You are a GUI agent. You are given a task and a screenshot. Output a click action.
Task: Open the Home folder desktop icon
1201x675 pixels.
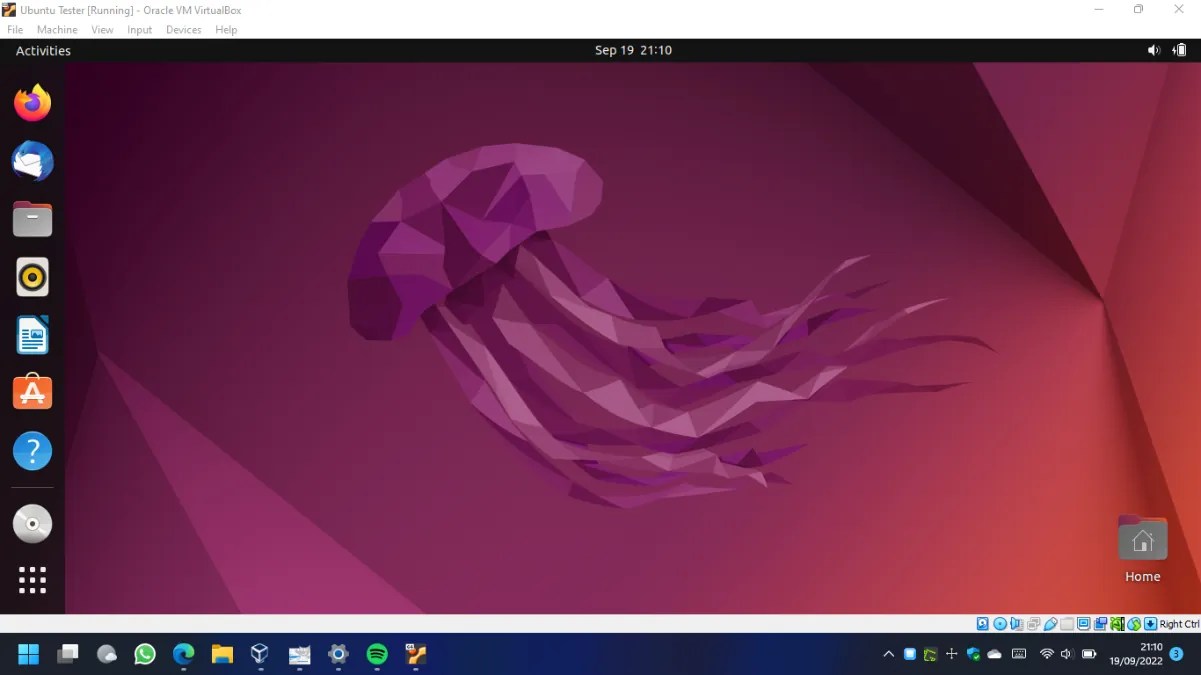coord(1142,549)
